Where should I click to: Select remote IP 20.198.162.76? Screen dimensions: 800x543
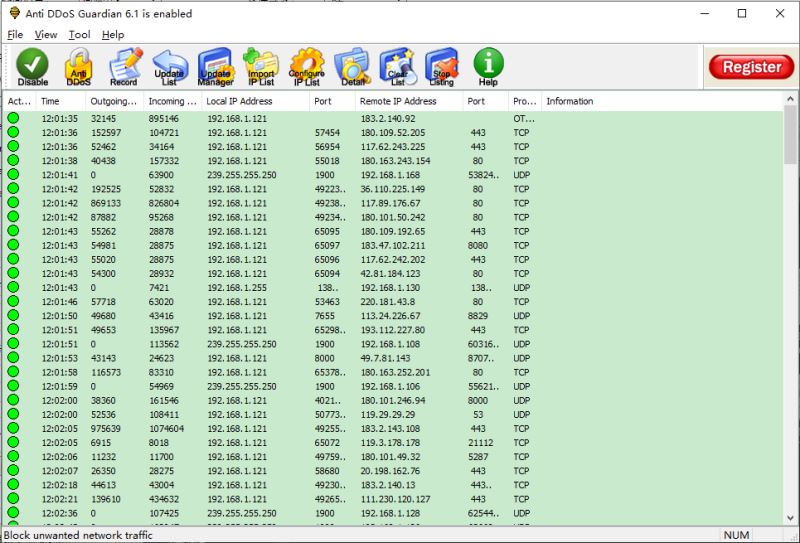[x=390, y=471]
